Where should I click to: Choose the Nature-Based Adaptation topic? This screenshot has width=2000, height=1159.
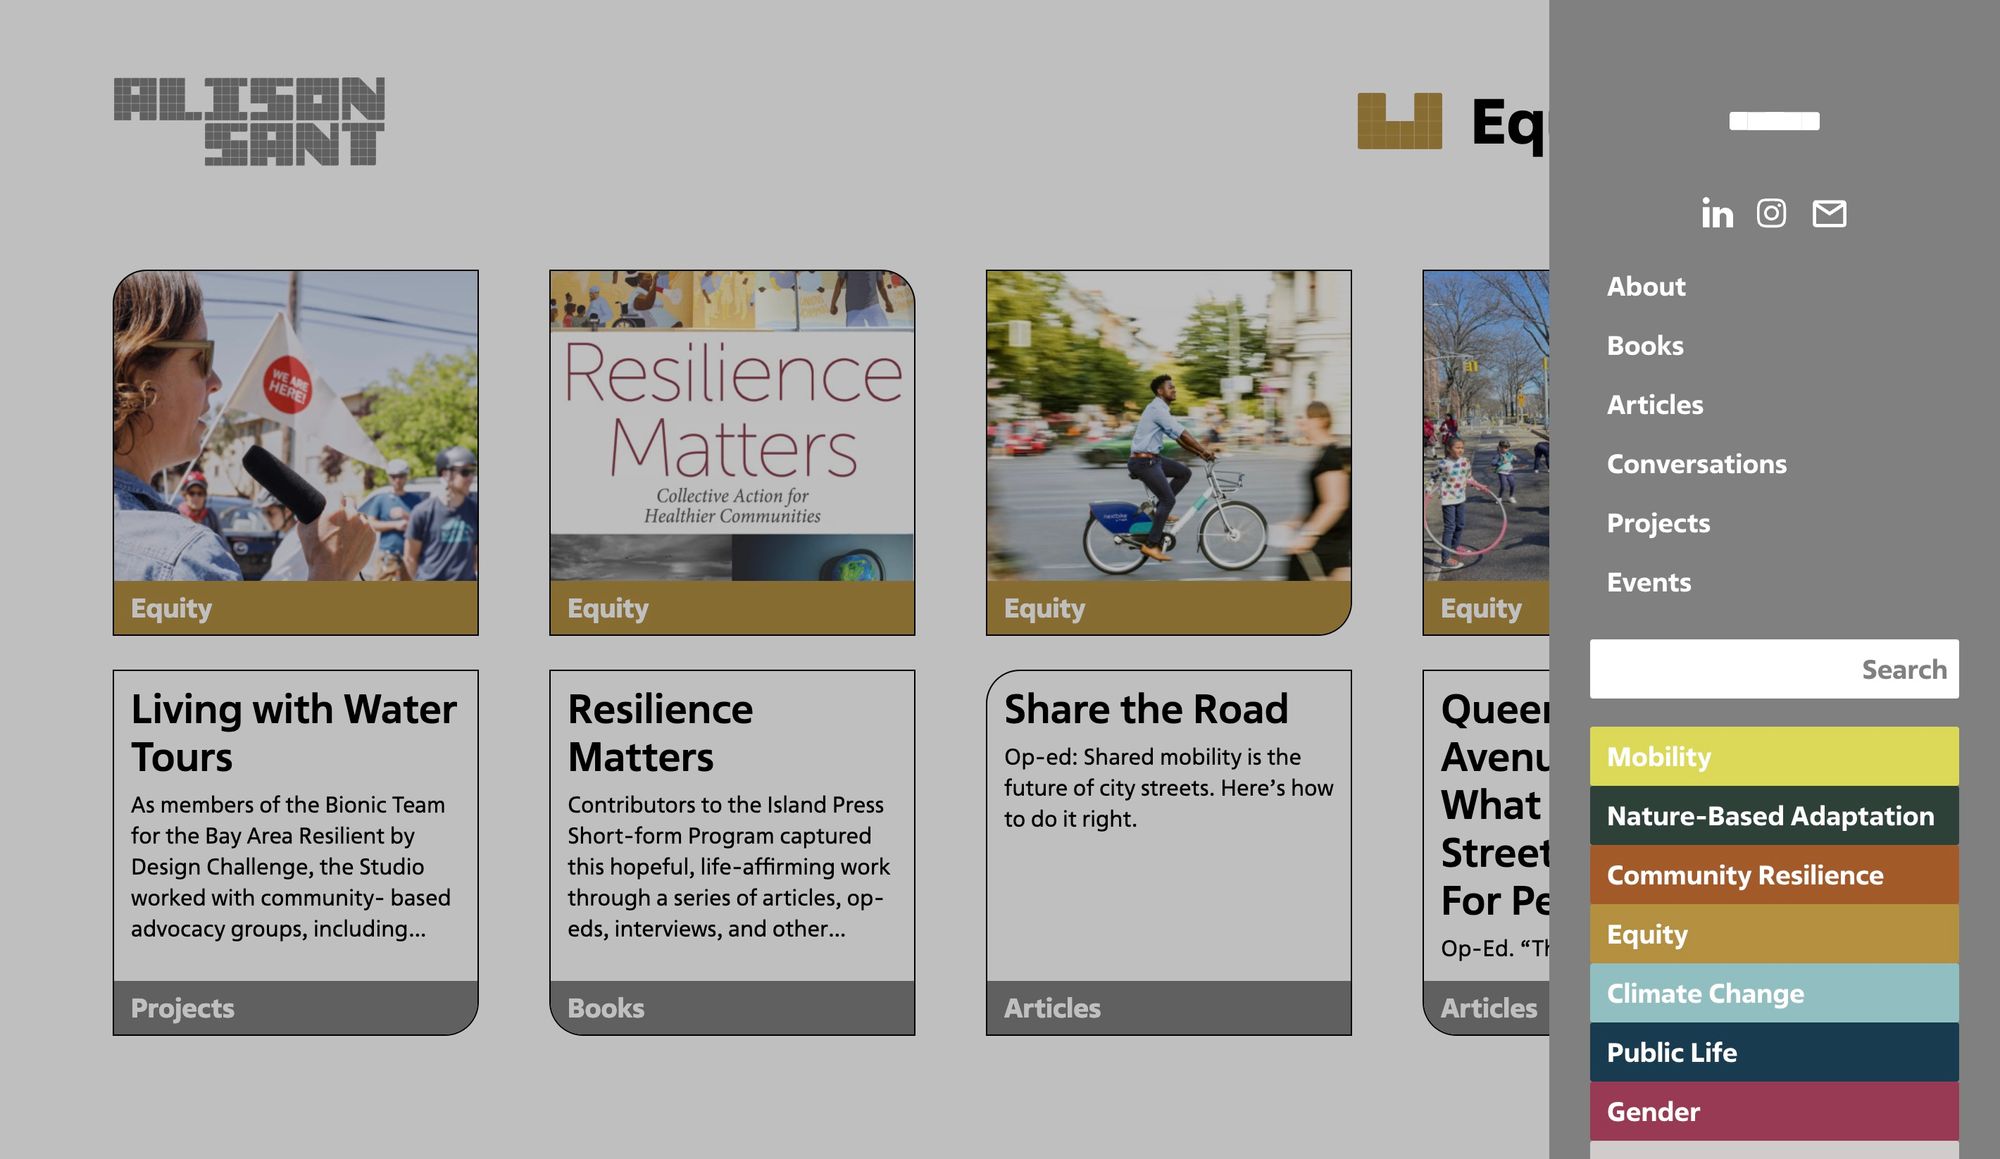point(1774,816)
